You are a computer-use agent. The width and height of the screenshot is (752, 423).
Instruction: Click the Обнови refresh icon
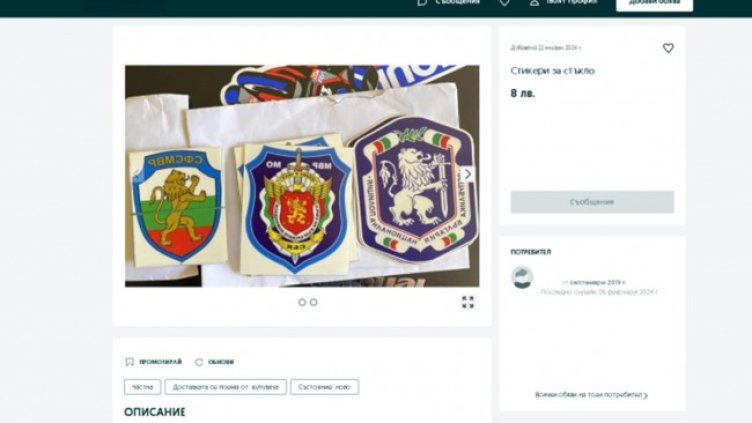coord(199,362)
